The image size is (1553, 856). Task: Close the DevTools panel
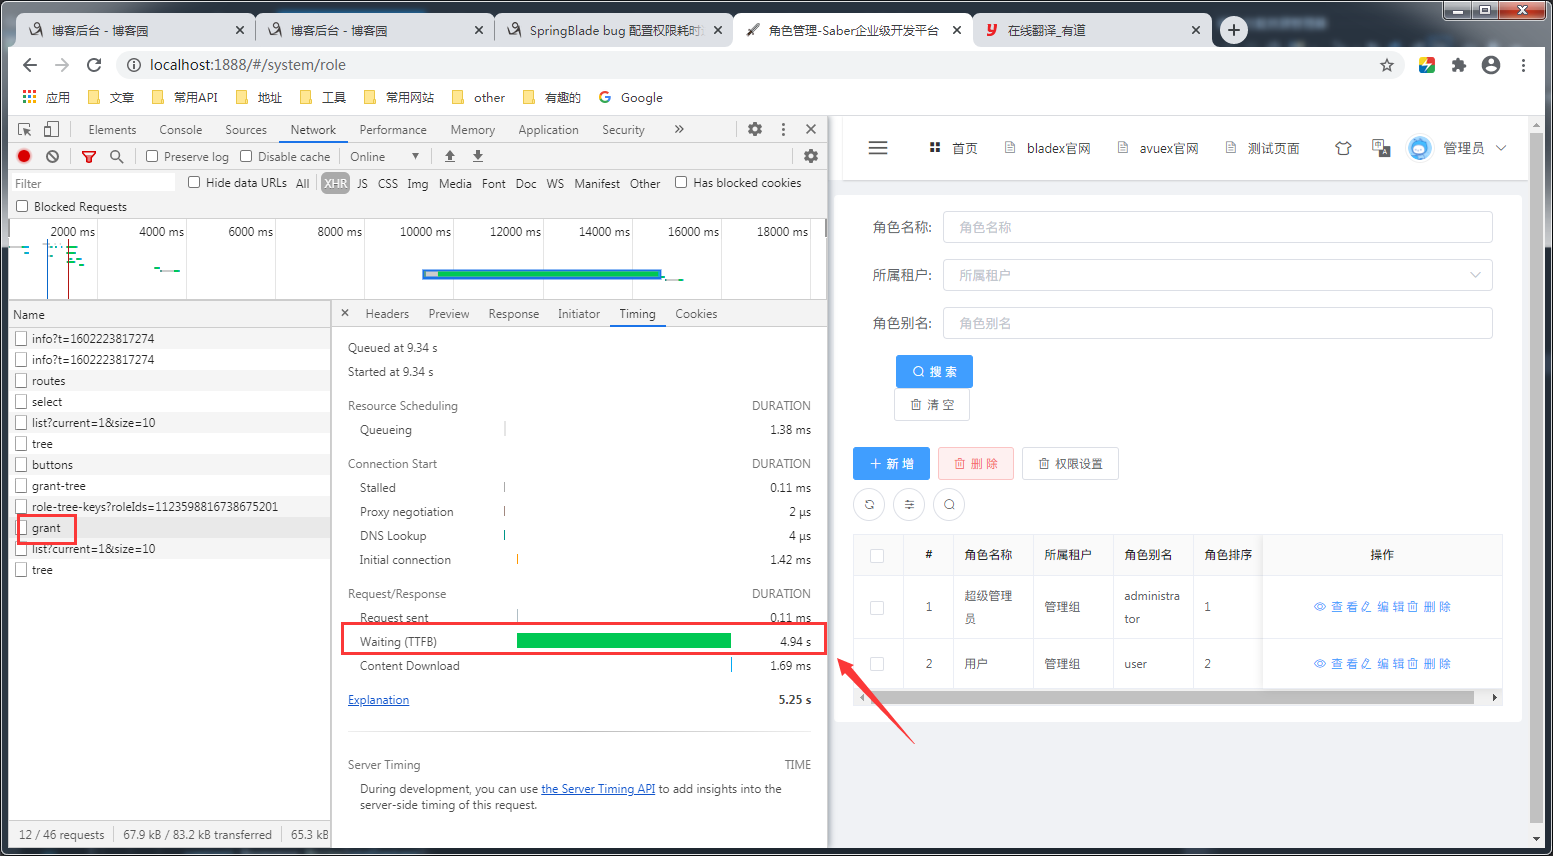click(x=811, y=129)
